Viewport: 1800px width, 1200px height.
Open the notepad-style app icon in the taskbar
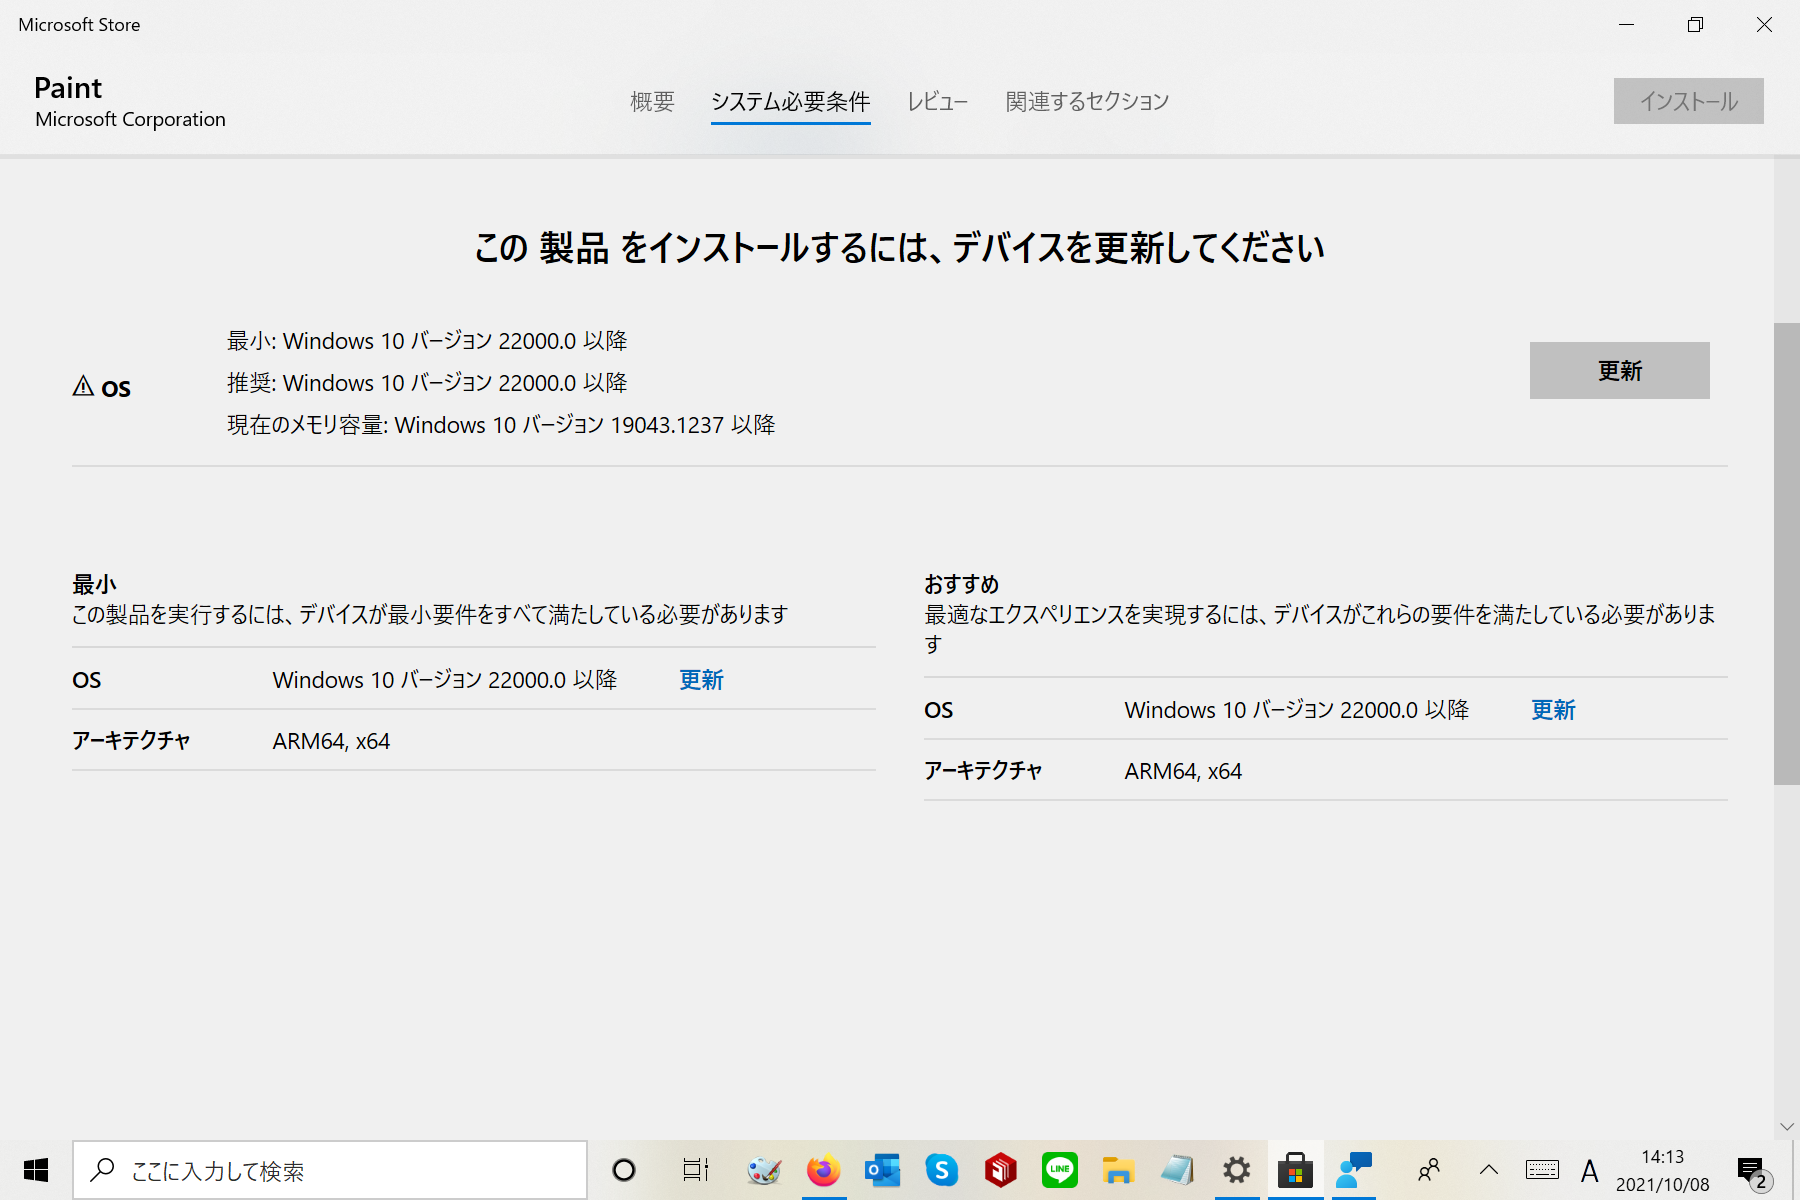(1178, 1170)
